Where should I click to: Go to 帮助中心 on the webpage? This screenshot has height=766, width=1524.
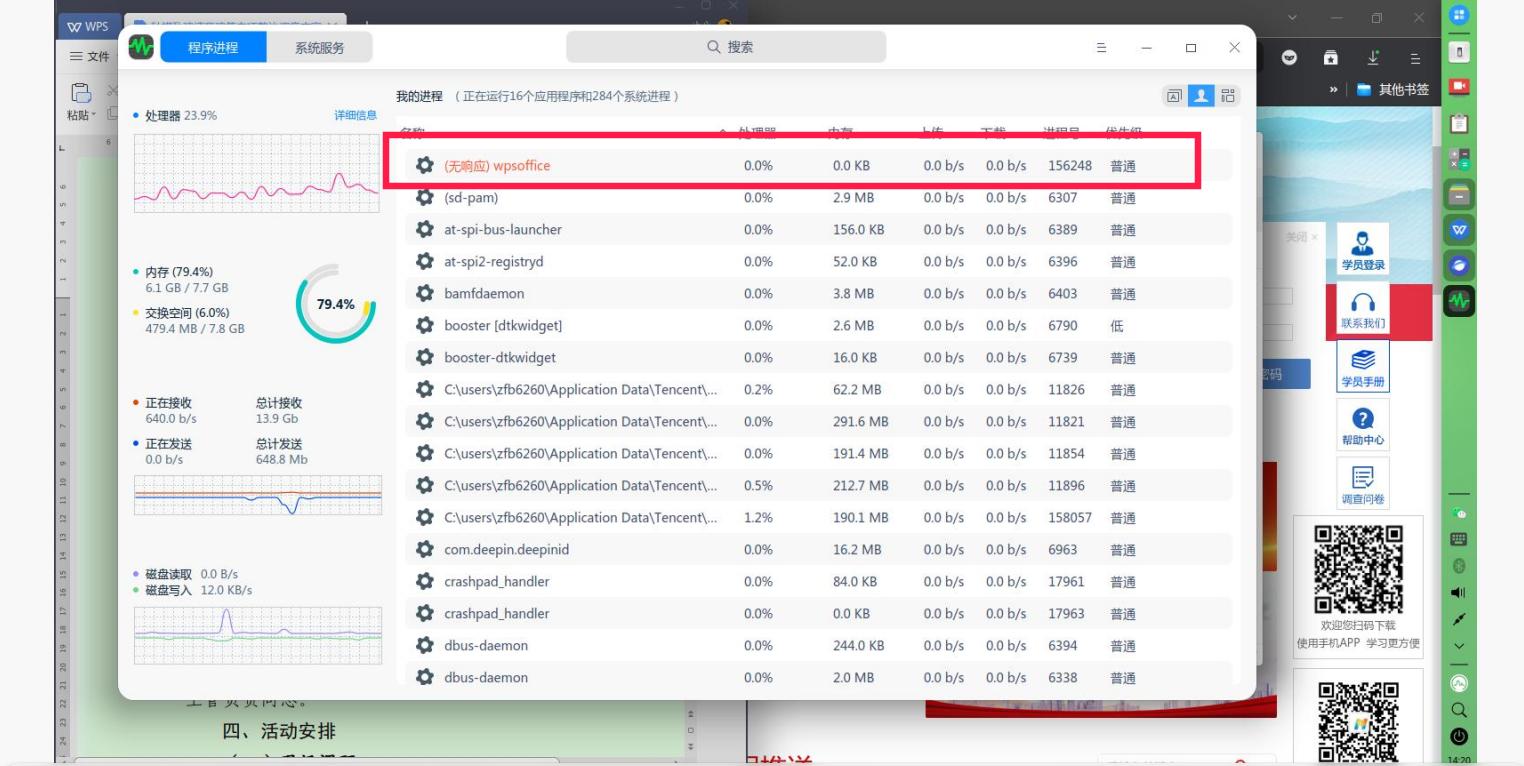(1361, 425)
